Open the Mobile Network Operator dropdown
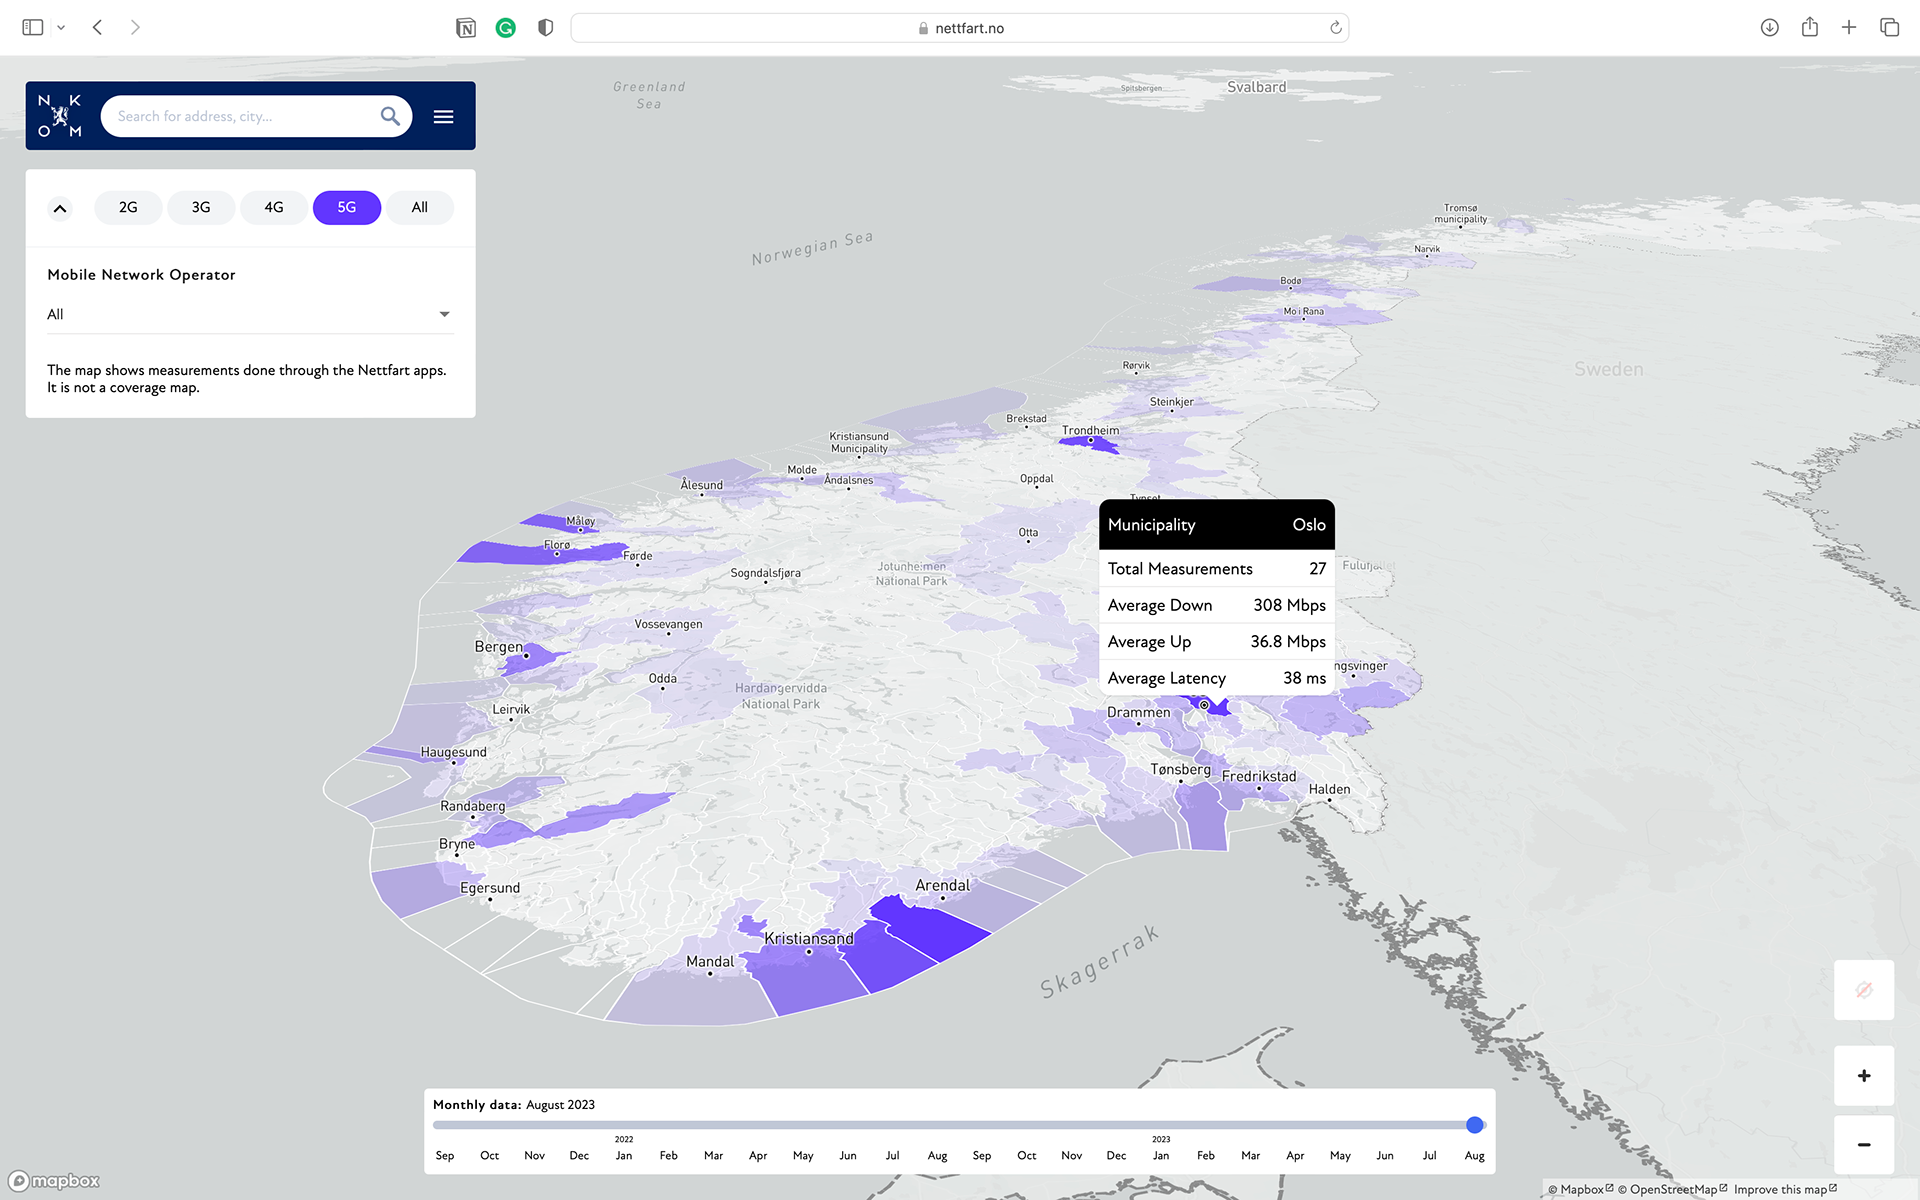This screenshot has width=1920, height=1200. click(250, 314)
